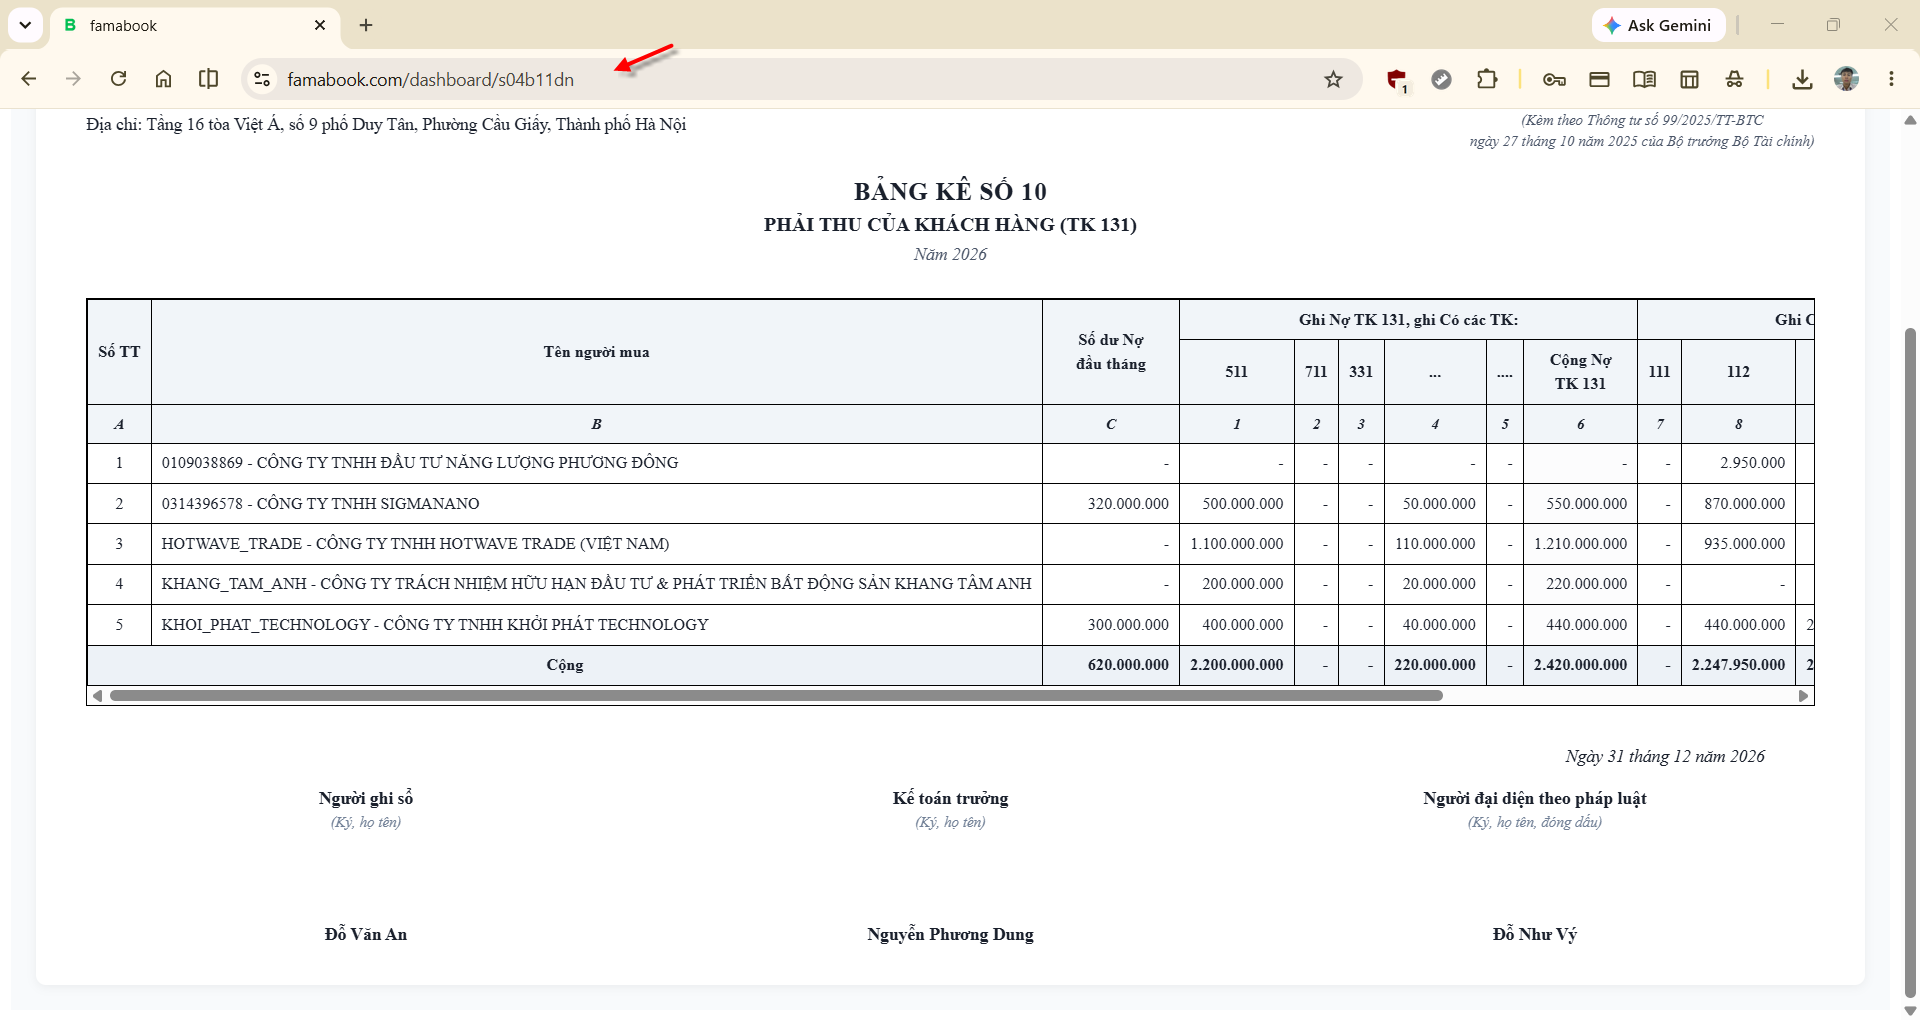The width and height of the screenshot is (1920, 1020).
Task: Click the date 'Ngày 31 tháng 12 năm 2026'
Action: 1665,756
